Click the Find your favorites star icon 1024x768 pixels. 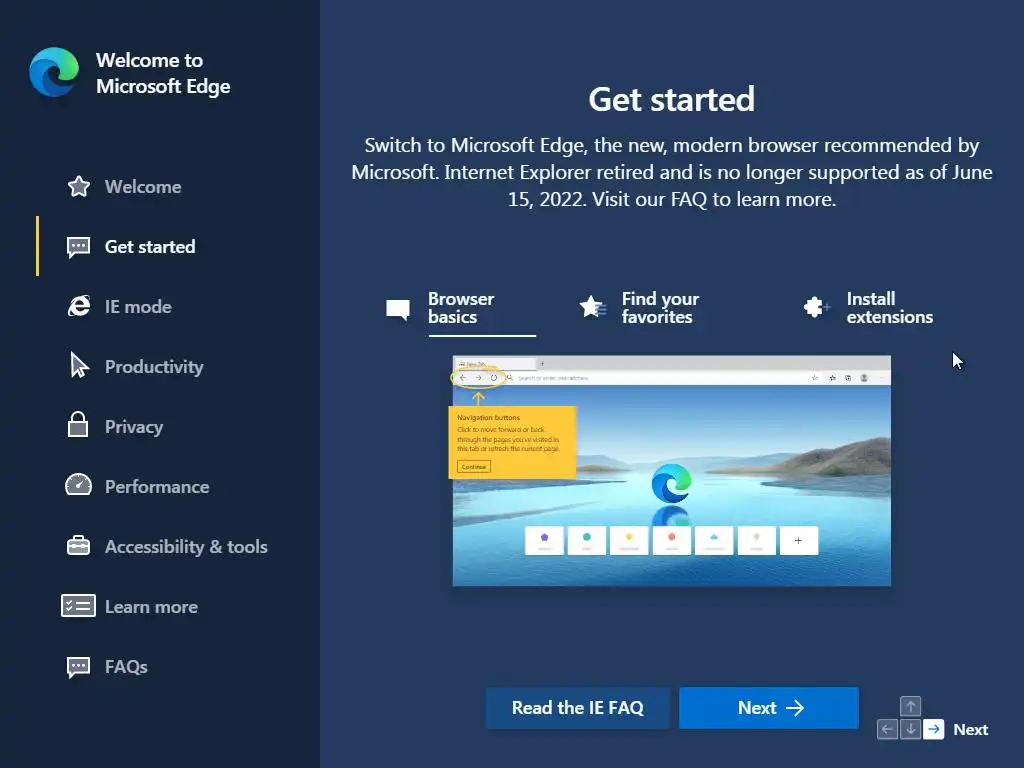(592, 306)
